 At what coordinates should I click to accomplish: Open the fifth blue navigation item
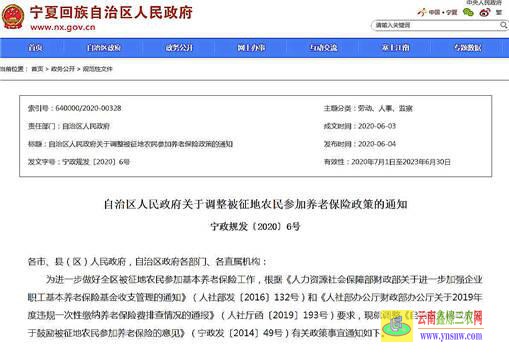coord(323,48)
